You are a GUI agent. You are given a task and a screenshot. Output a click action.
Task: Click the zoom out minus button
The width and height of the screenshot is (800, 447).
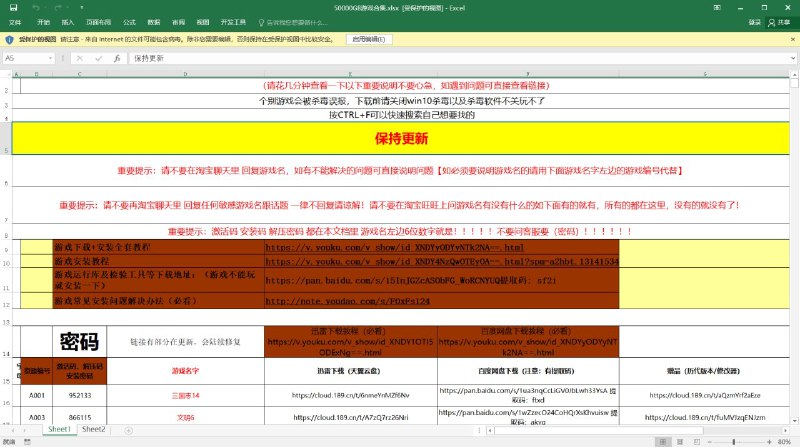tap(710, 442)
